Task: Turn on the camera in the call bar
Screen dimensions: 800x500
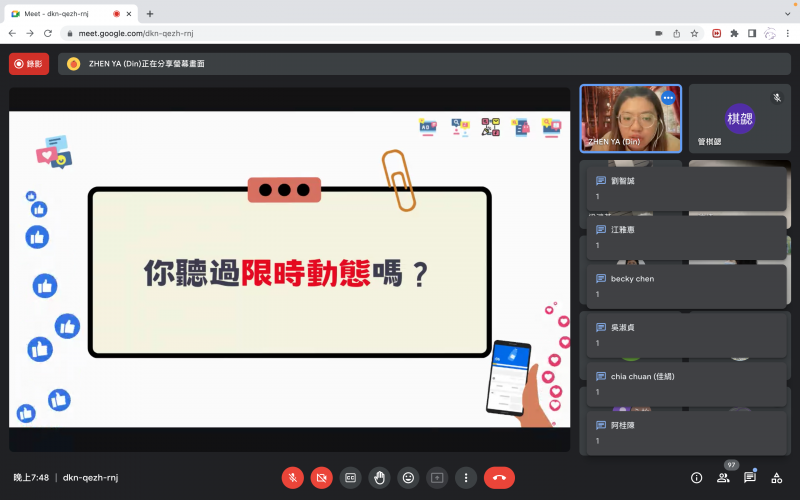Action: [x=321, y=478]
